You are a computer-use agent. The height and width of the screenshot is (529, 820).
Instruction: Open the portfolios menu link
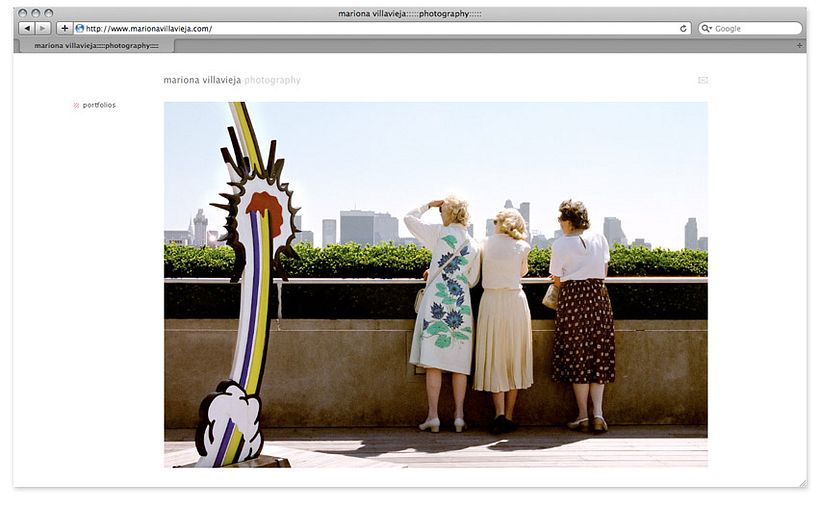99,105
